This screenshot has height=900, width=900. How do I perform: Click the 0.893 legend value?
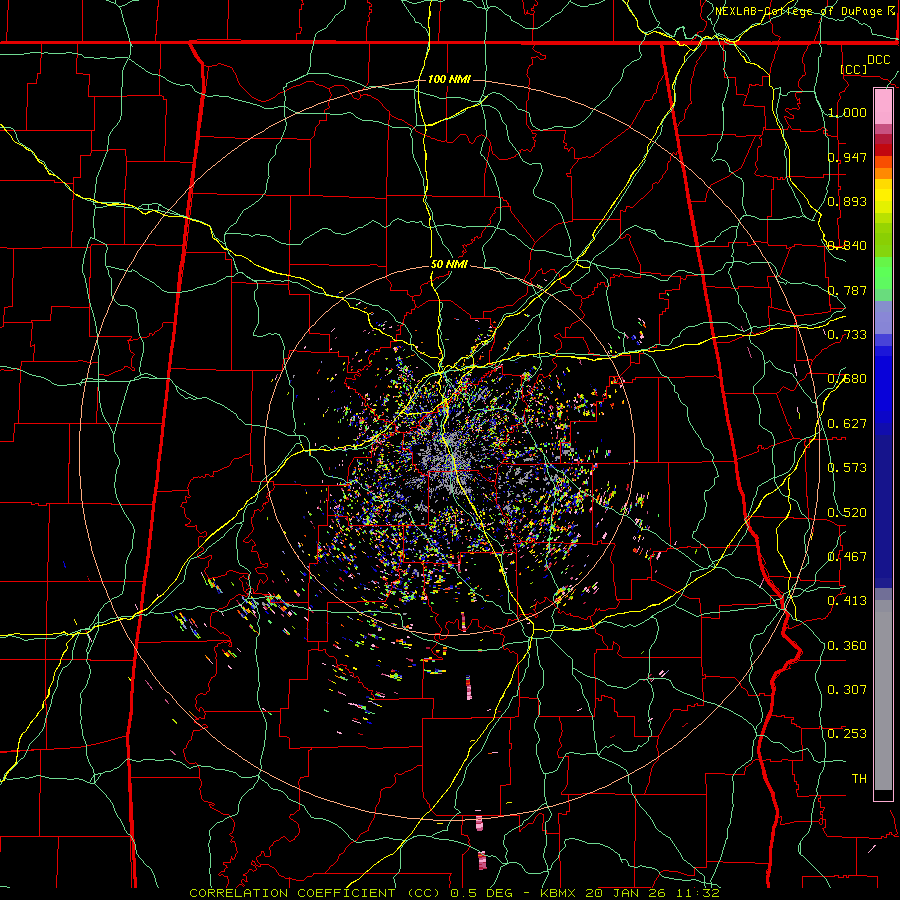[x=847, y=201]
